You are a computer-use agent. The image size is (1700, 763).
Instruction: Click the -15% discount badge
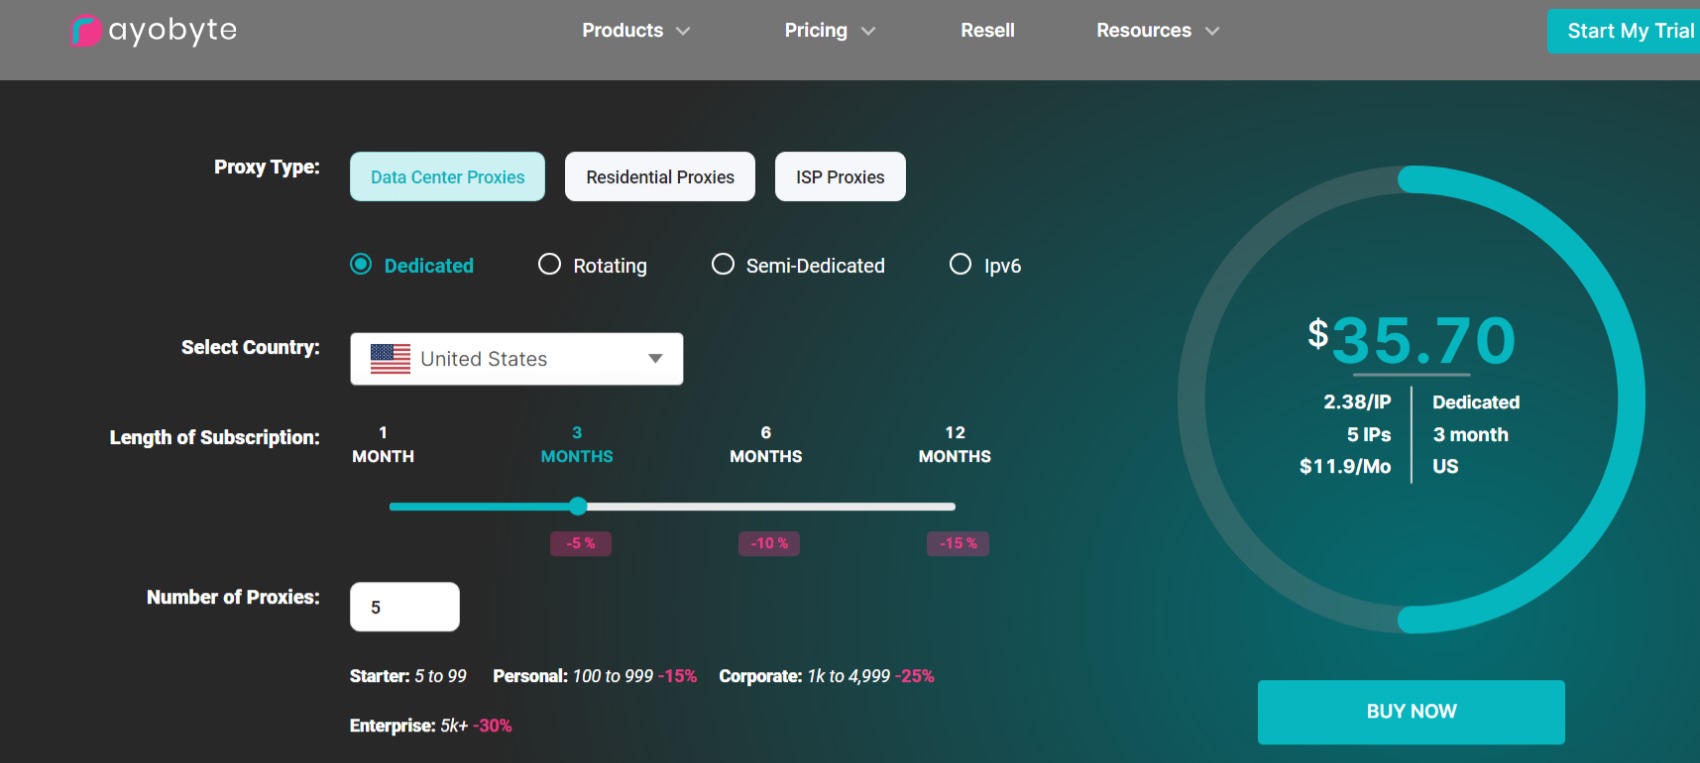958,543
